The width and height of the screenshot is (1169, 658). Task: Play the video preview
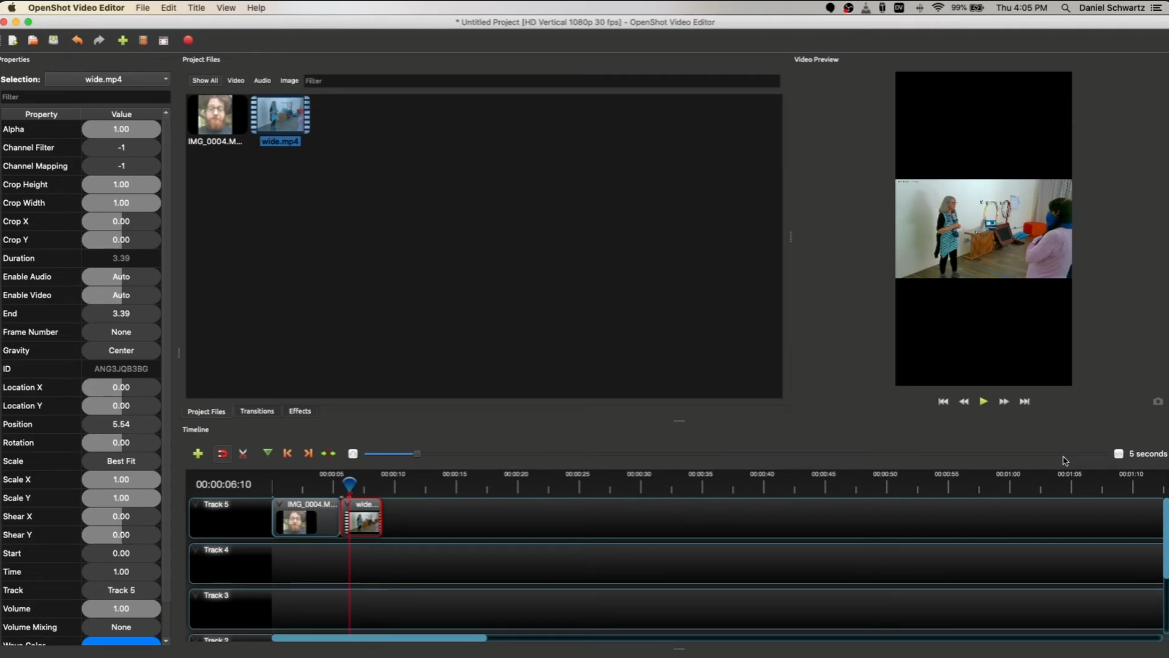(x=983, y=402)
